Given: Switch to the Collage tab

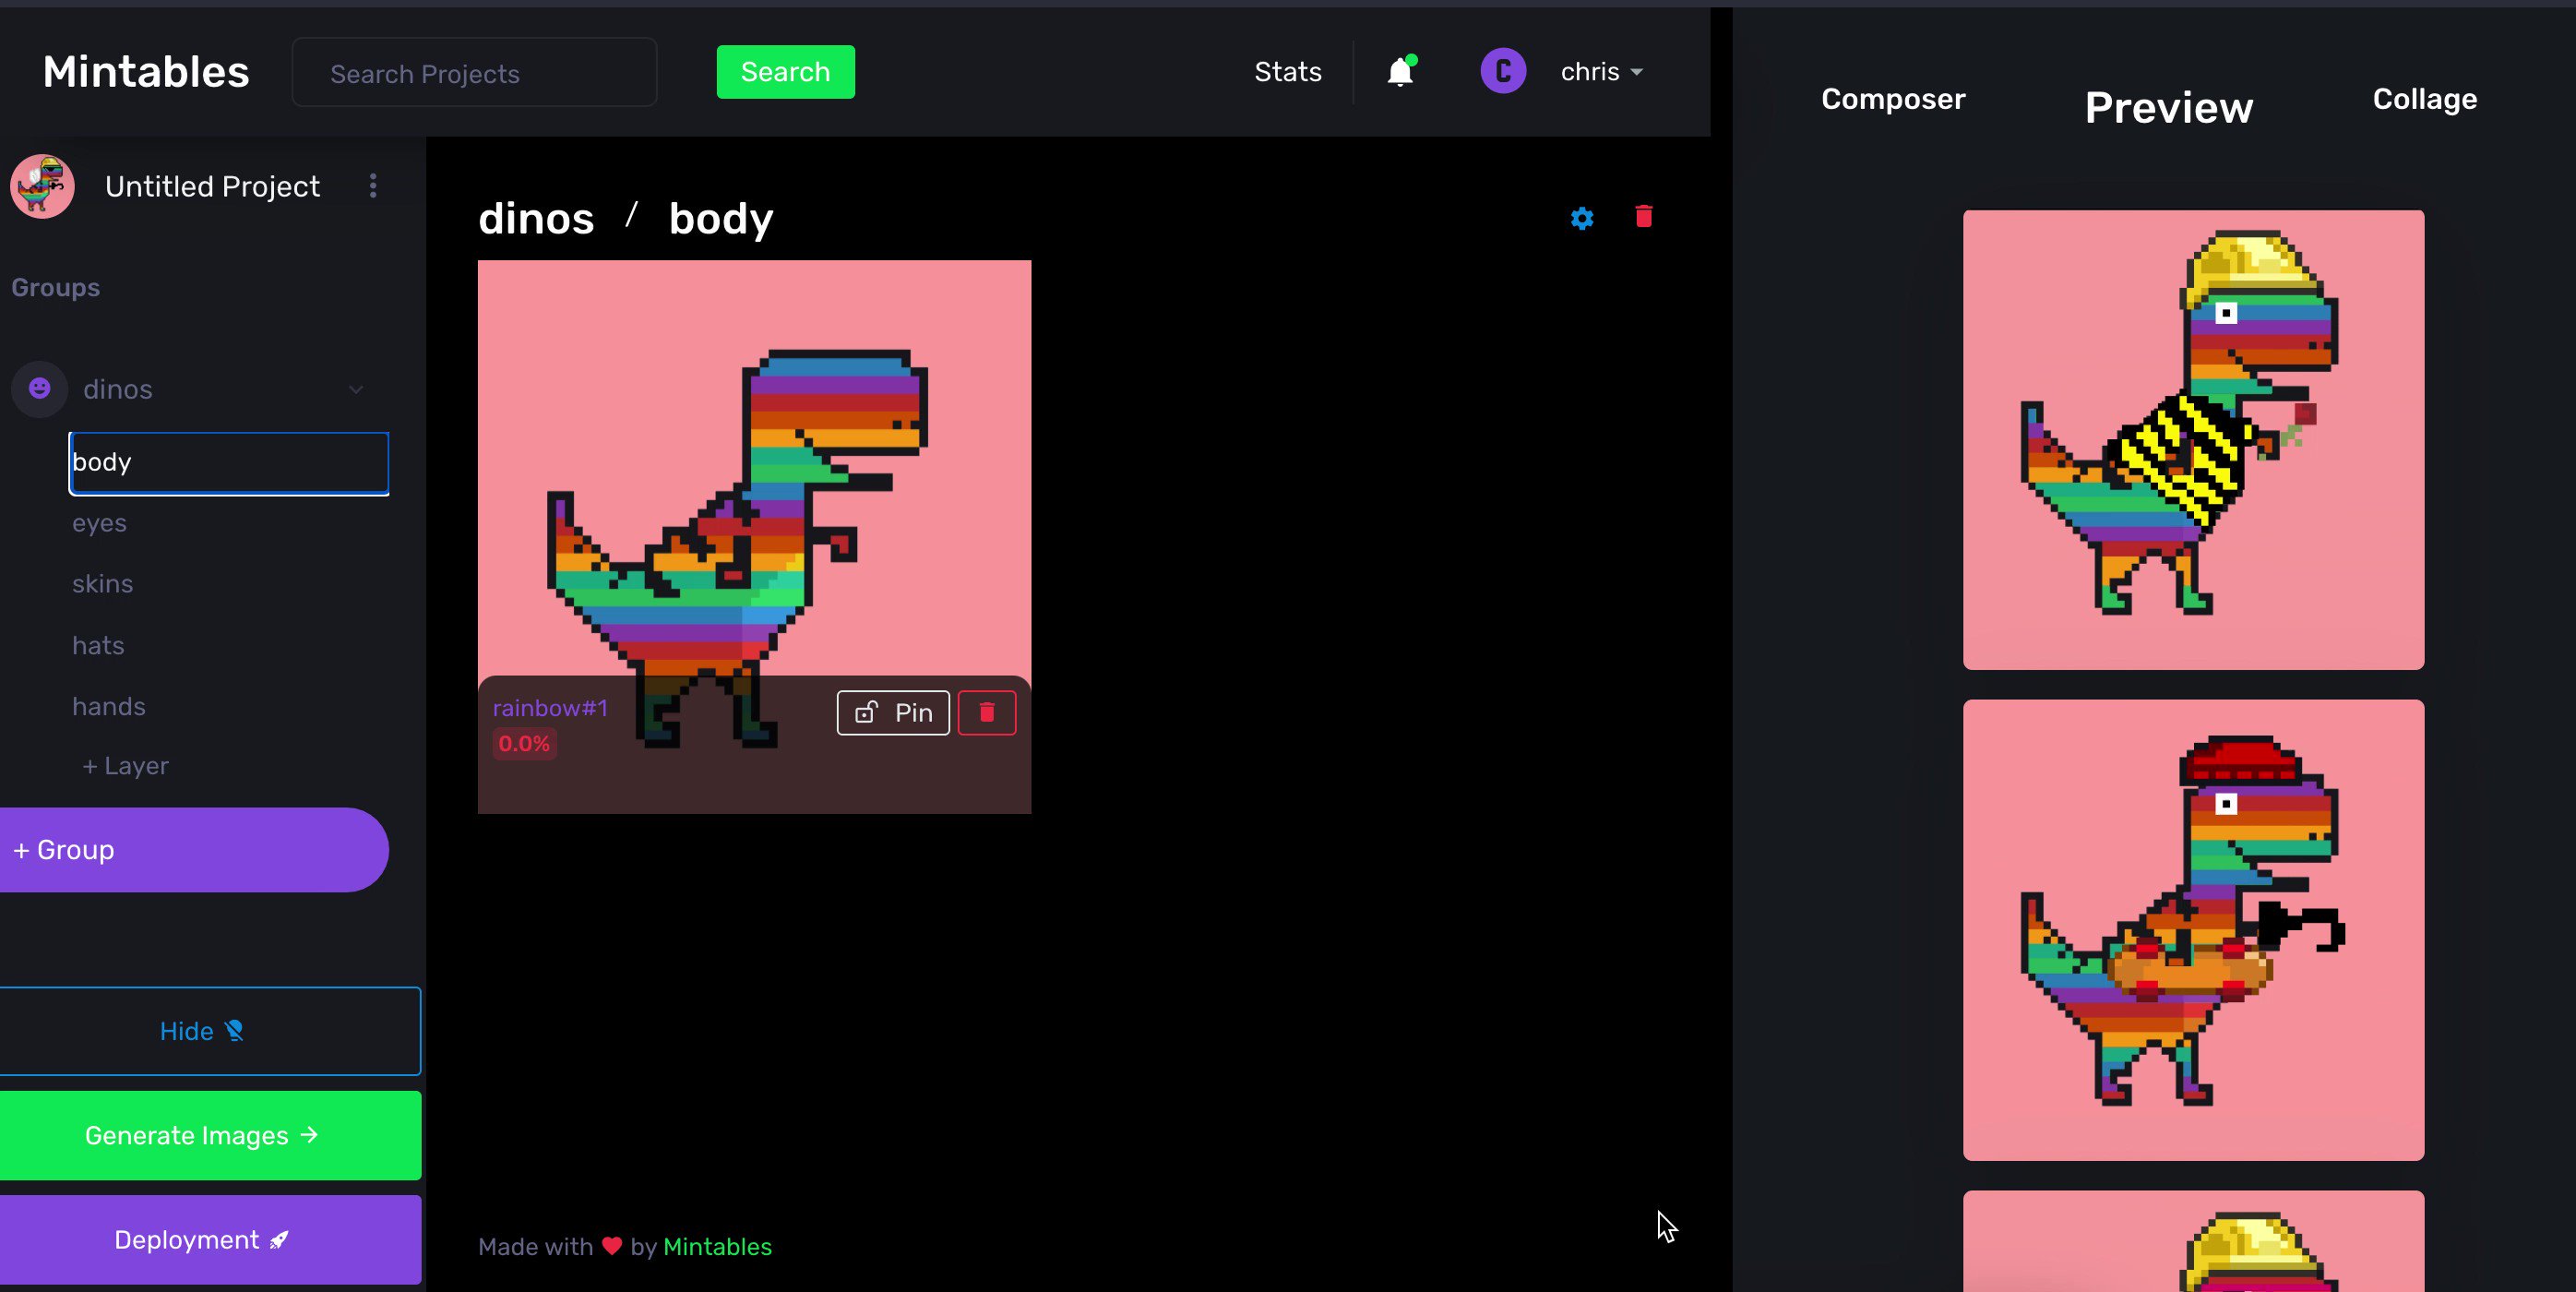Looking at the screenshot, I should pos(2424,99).
